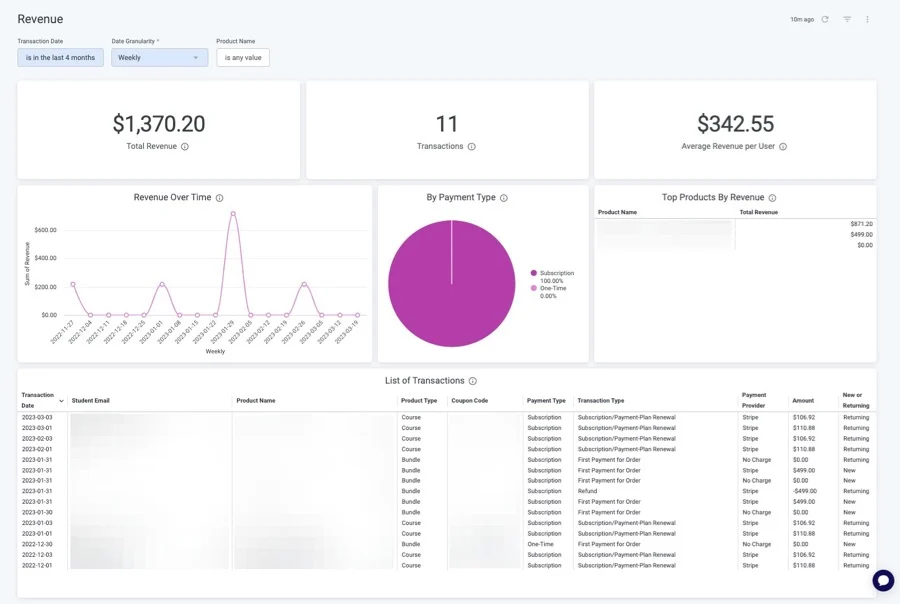Click the By Payment Type info icon
This screenshot has width=900, height=604.
[503, 198]
